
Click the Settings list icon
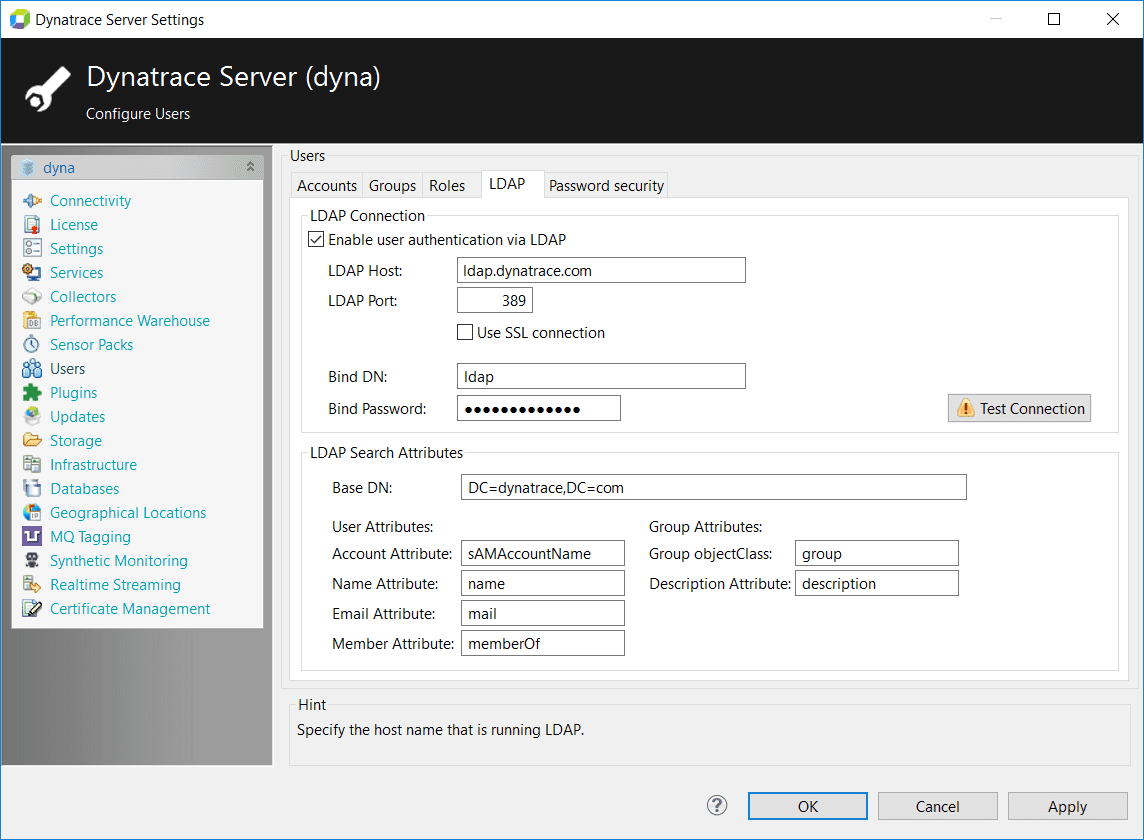[x=32, y=249]
